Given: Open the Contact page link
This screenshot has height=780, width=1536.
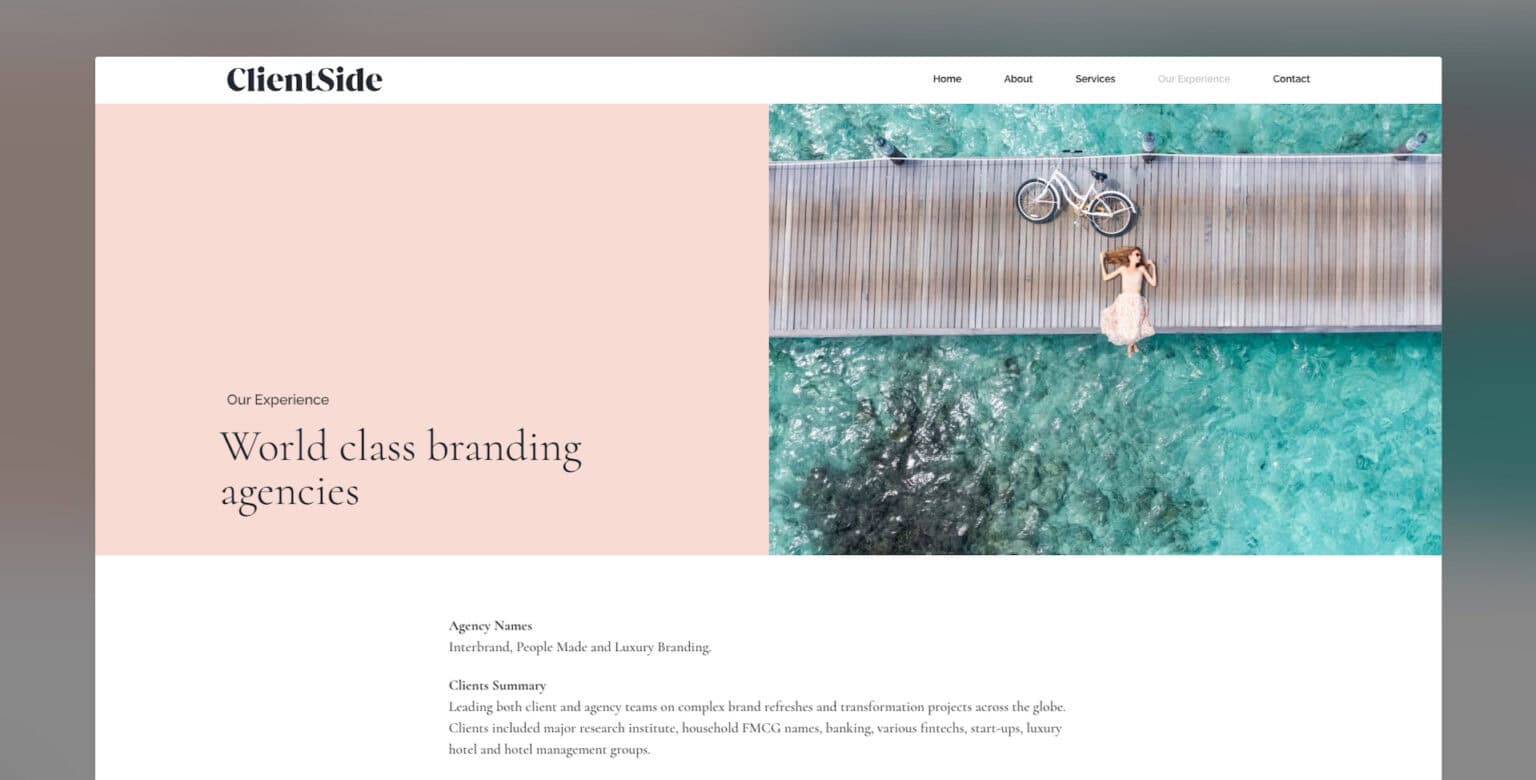Looking at the screenshot, I should tap(1291, 79).
